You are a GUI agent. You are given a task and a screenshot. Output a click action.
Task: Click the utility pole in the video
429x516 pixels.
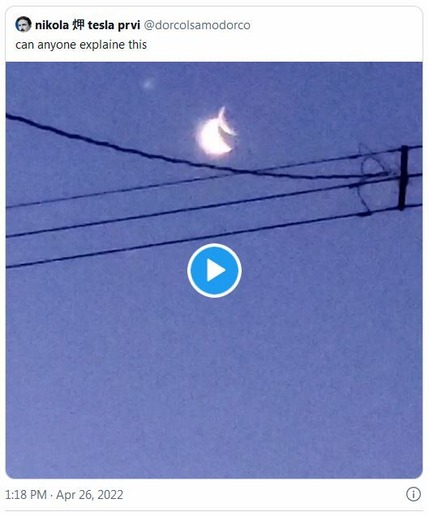click(x=403, y=178)
